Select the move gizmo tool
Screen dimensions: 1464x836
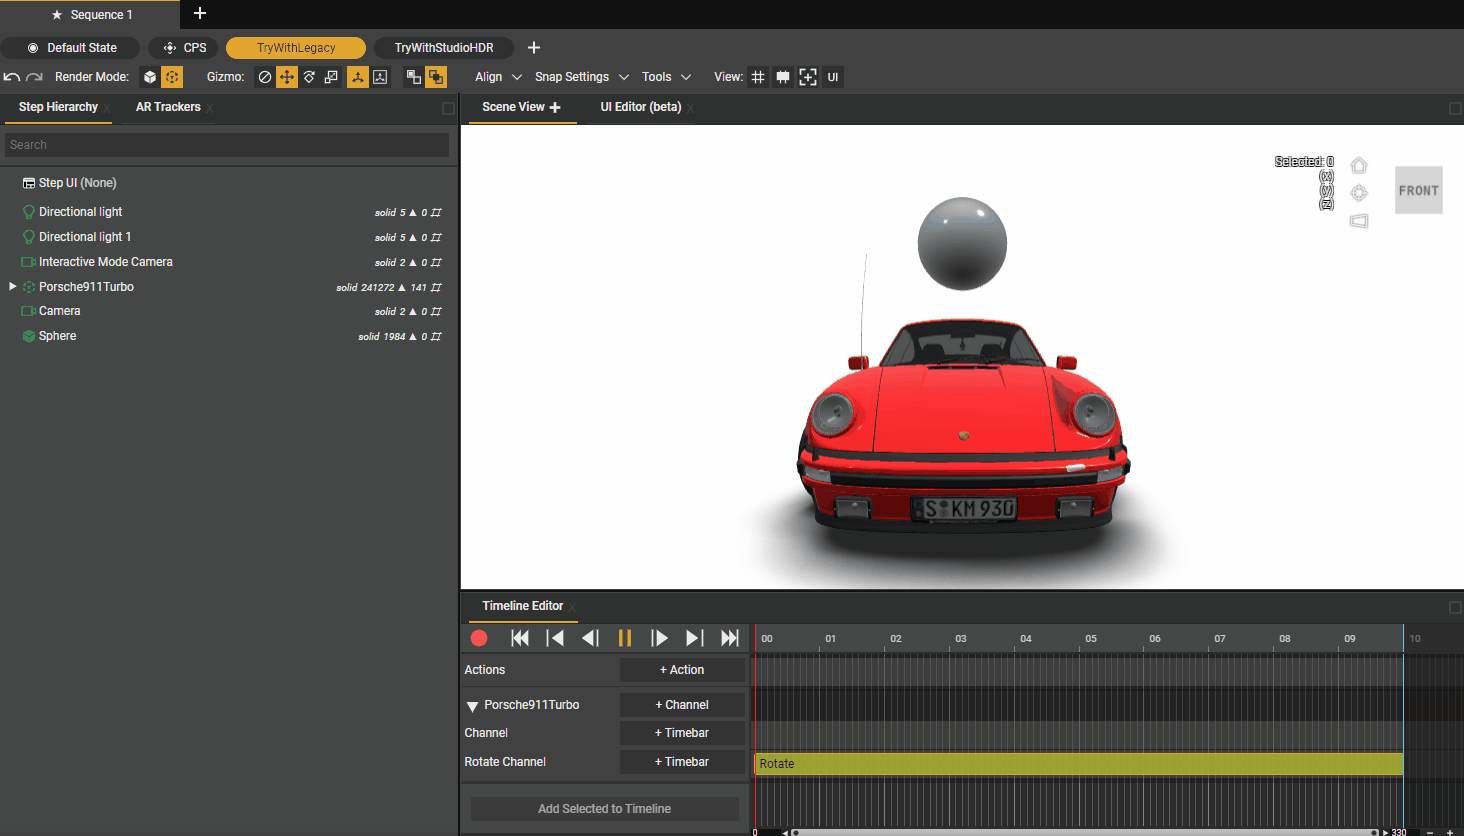point(287,77)
